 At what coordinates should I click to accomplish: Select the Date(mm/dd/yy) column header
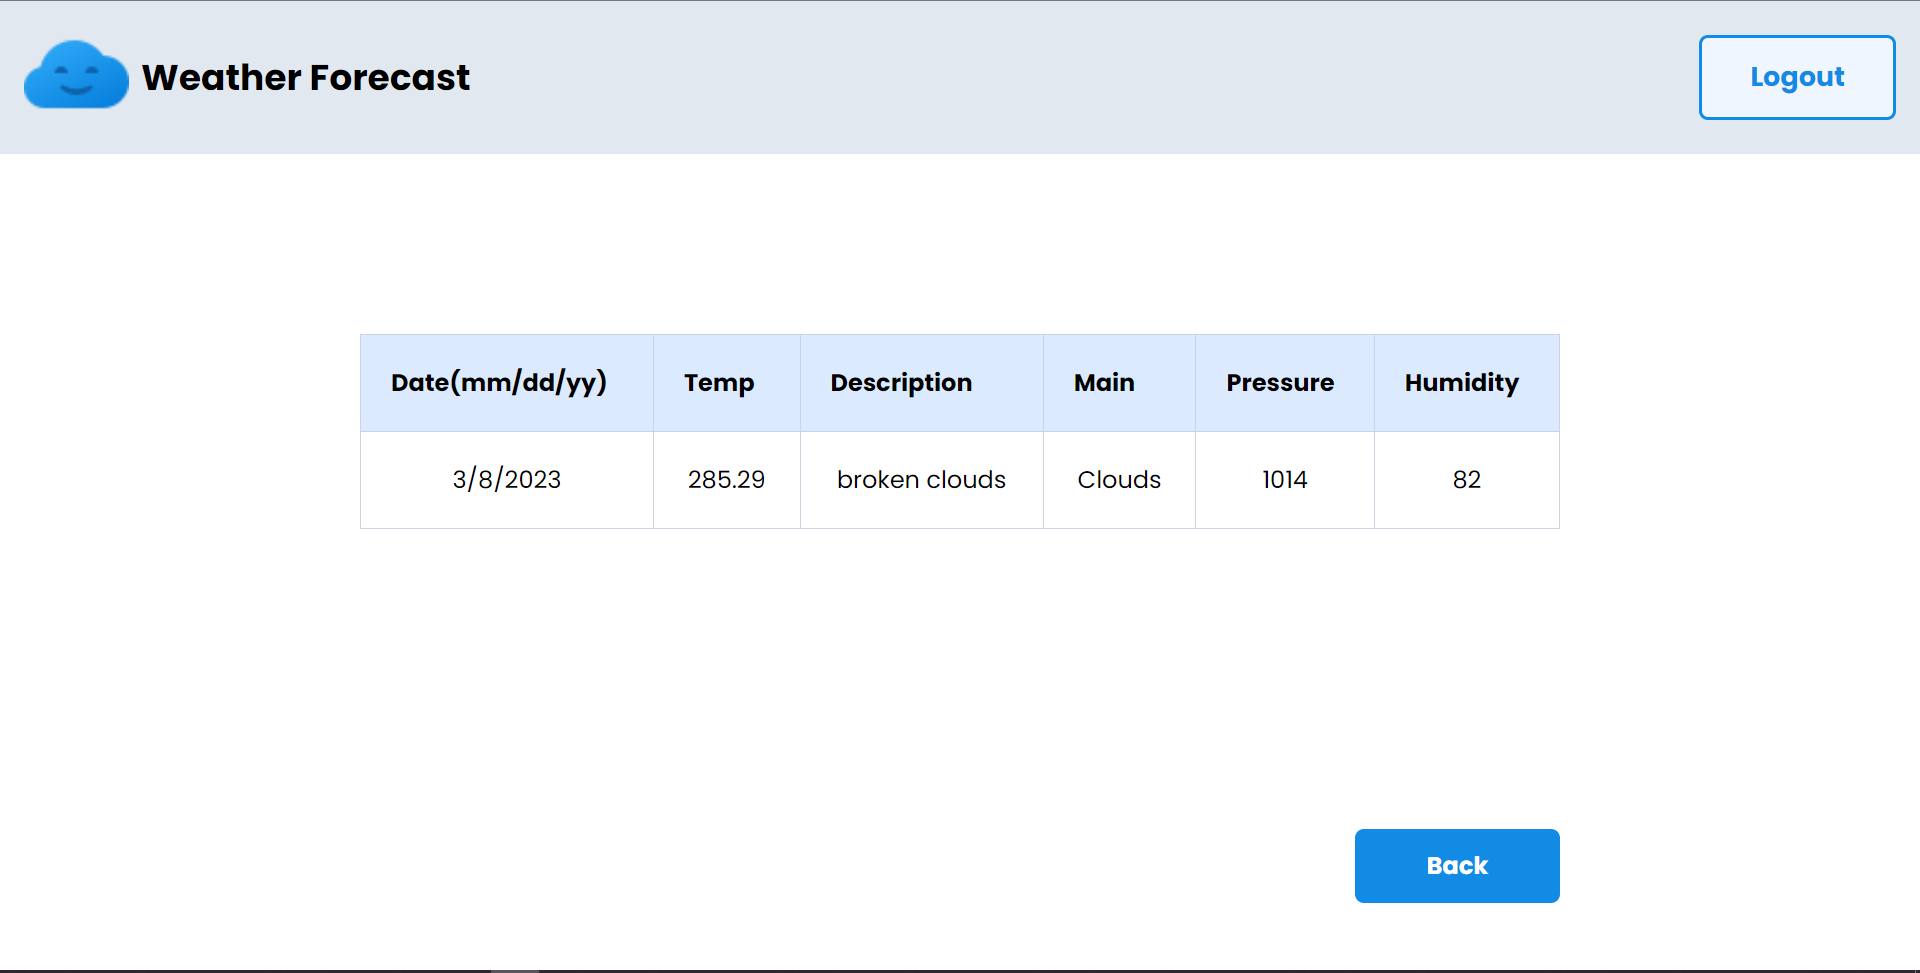507,383
